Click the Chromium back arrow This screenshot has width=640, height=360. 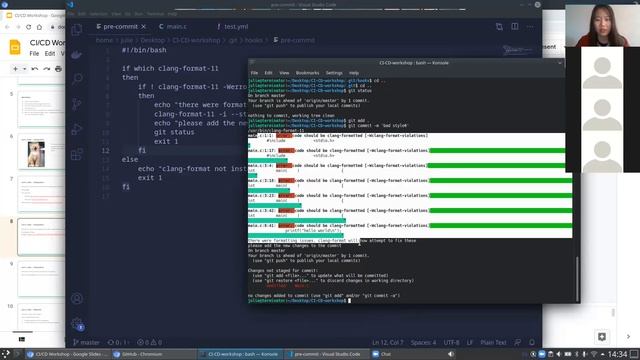[7, 27]
